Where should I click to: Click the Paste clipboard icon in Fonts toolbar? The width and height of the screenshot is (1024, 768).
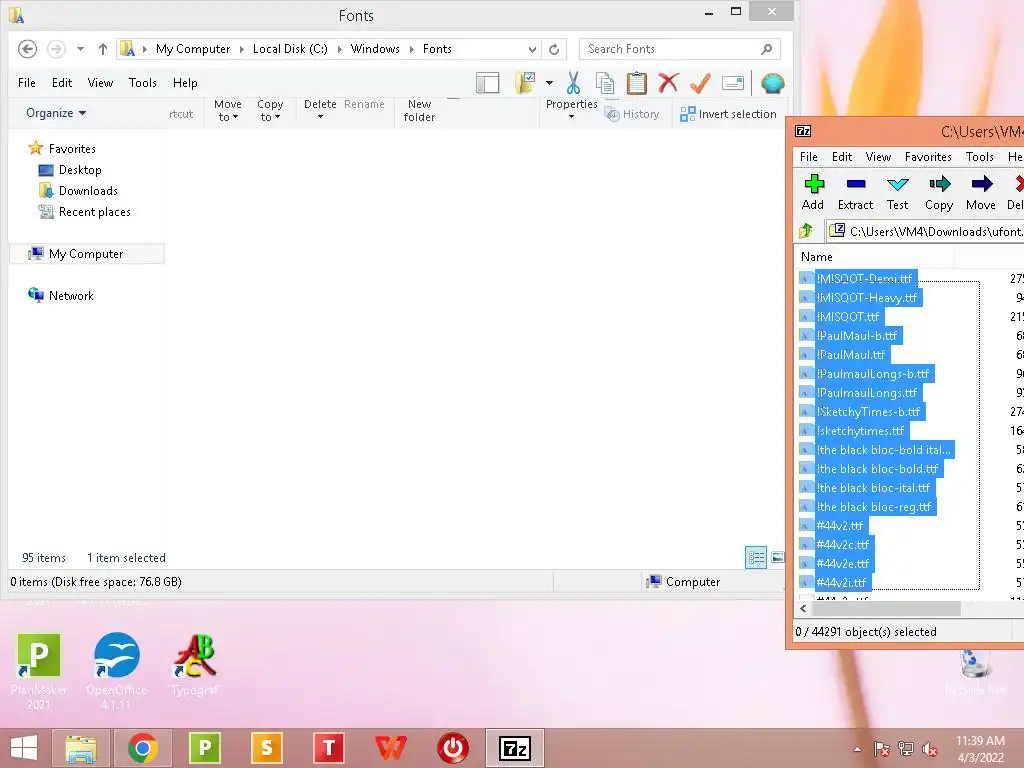tap(636, 83)
